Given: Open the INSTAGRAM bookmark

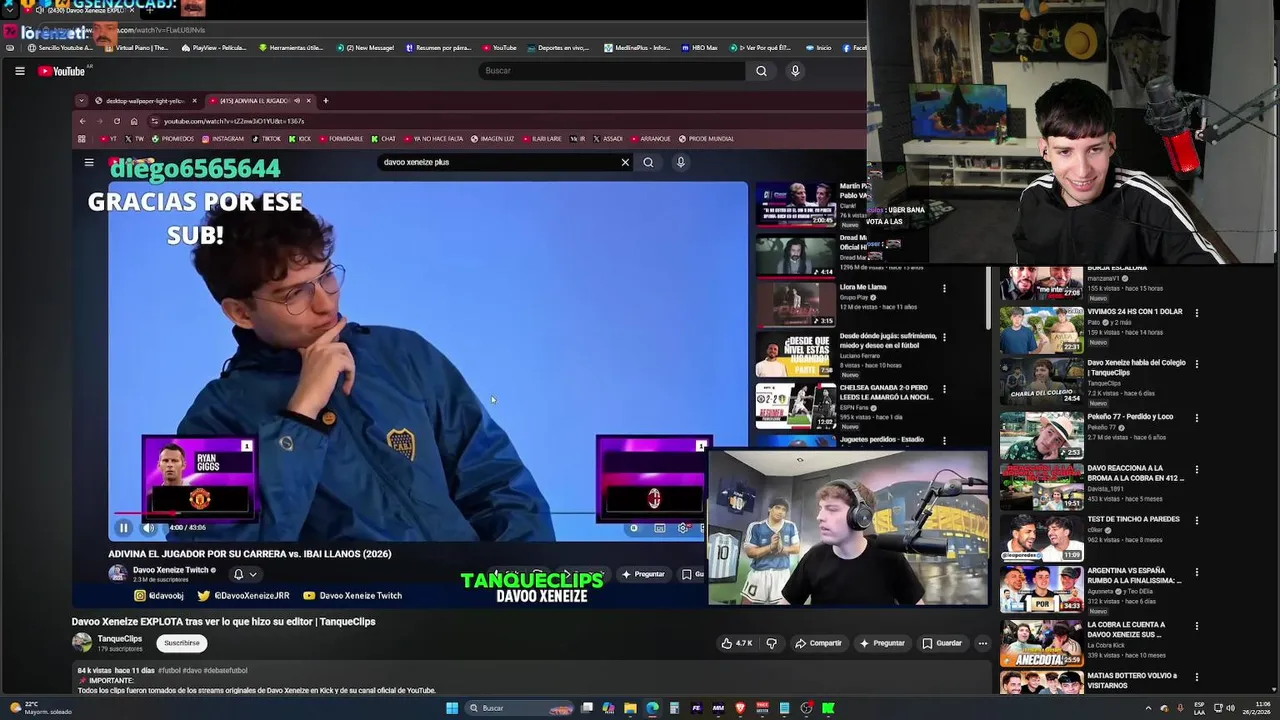Looking at the screenshot, I should click(x=223, y=139).
